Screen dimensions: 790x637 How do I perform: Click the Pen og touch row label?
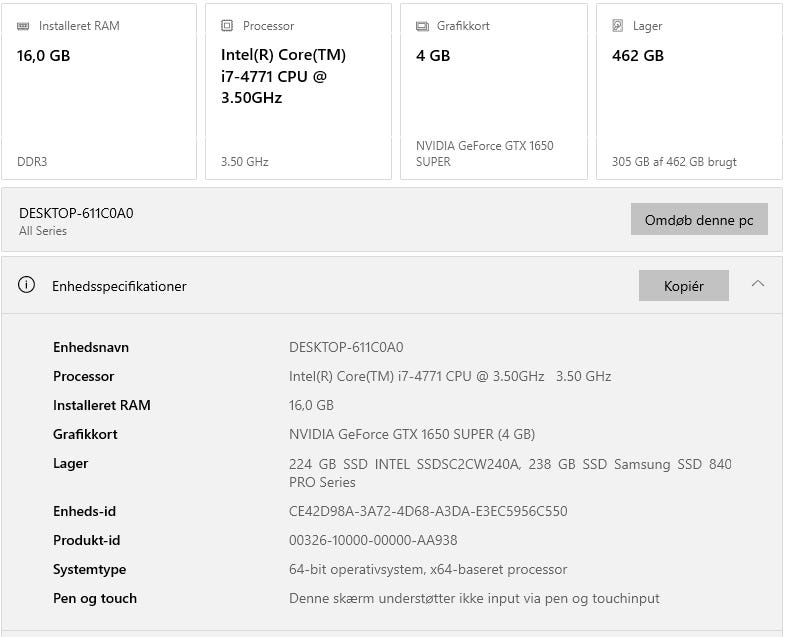coord(95,598)
